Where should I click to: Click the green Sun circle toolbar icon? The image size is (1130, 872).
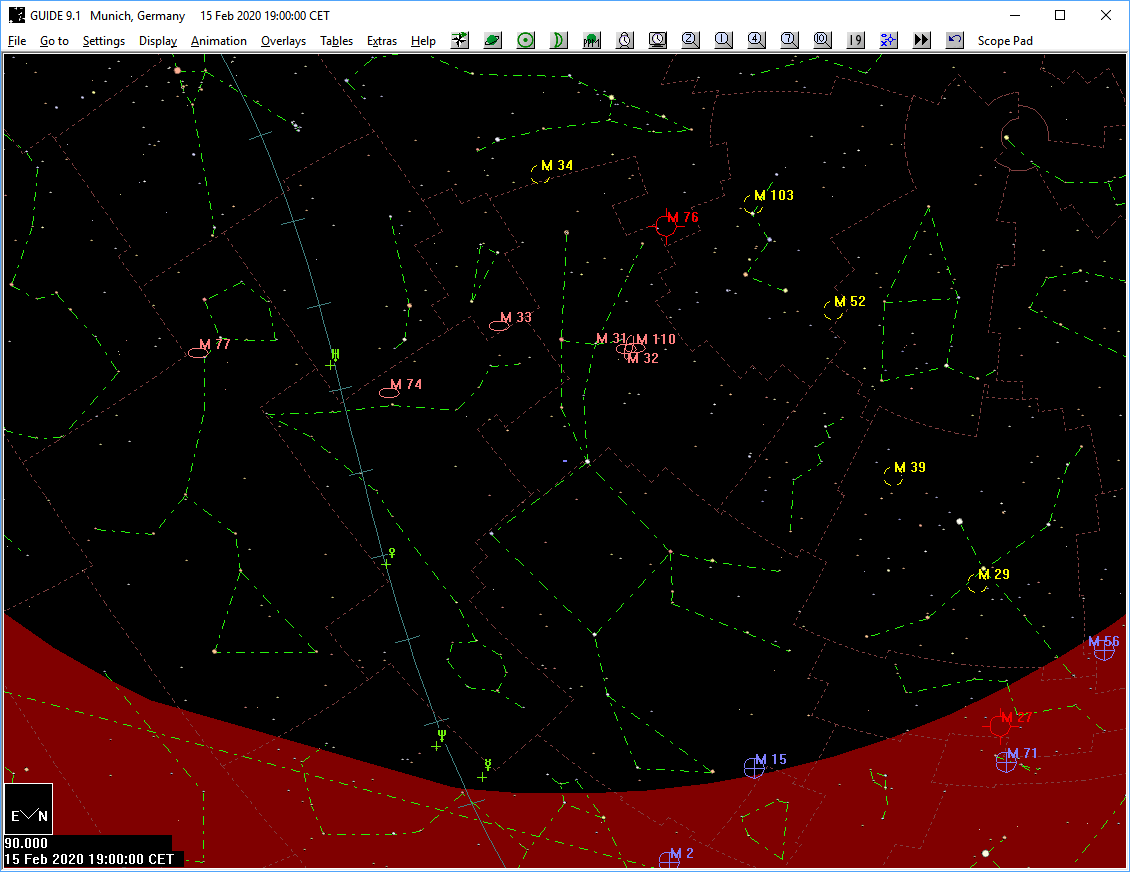pos(526,40)
